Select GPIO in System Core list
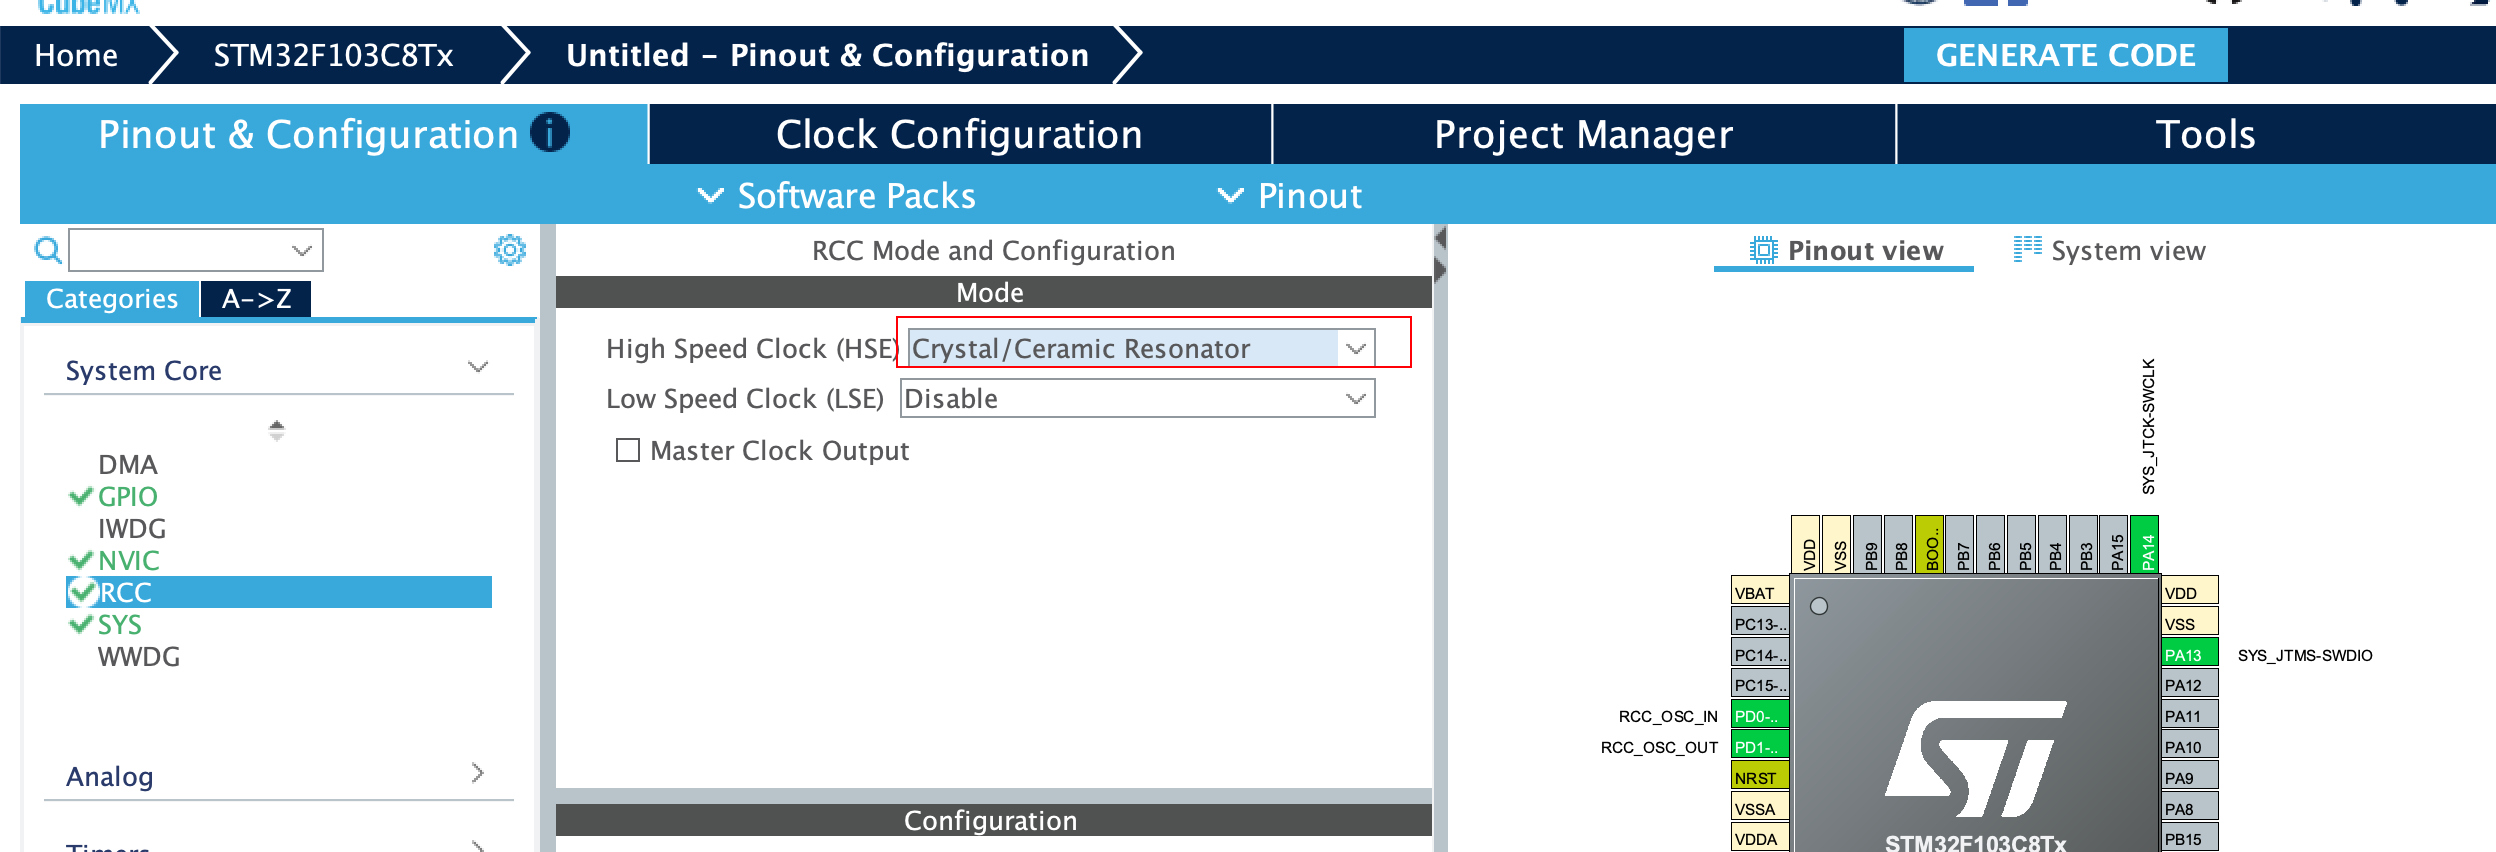2496x852 pixels. tap(128, 496)
